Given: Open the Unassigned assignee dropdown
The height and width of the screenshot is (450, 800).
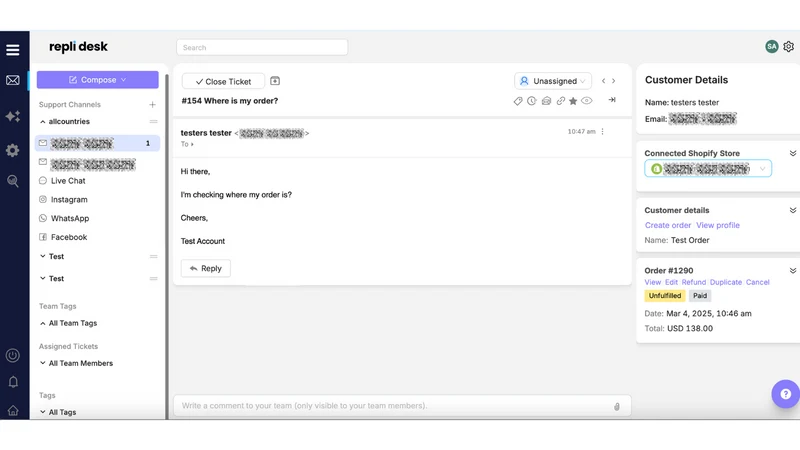Looking at the screenshot, I should pyautogui.click(x=553, y=81).
